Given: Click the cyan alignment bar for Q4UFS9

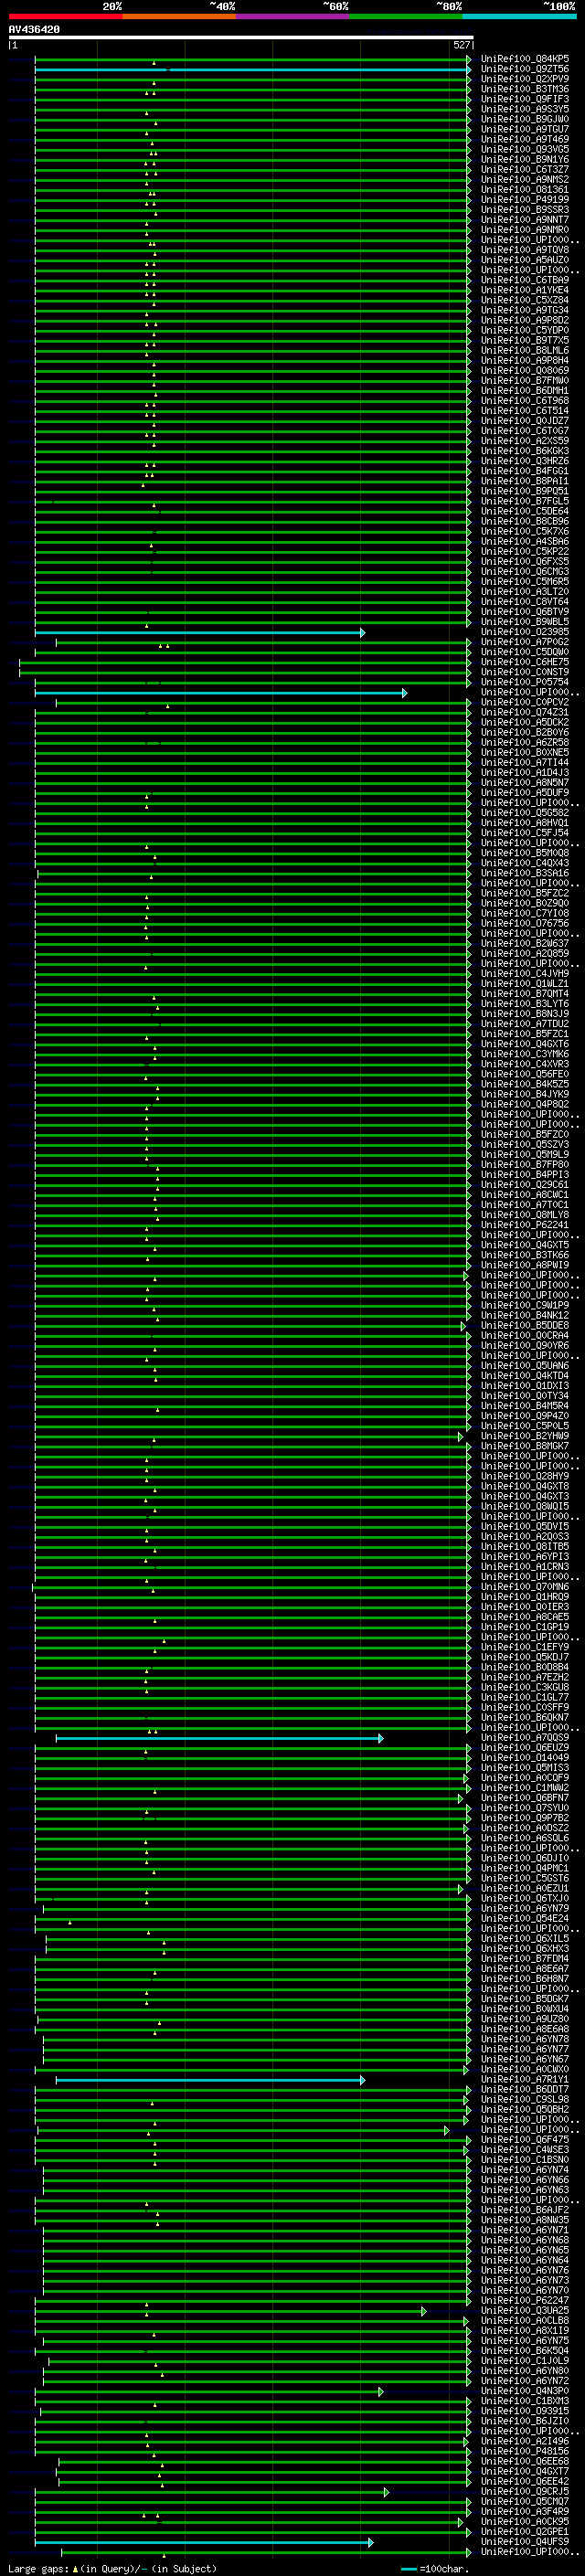Looking at the screenshot, I should coord(204,2541).
